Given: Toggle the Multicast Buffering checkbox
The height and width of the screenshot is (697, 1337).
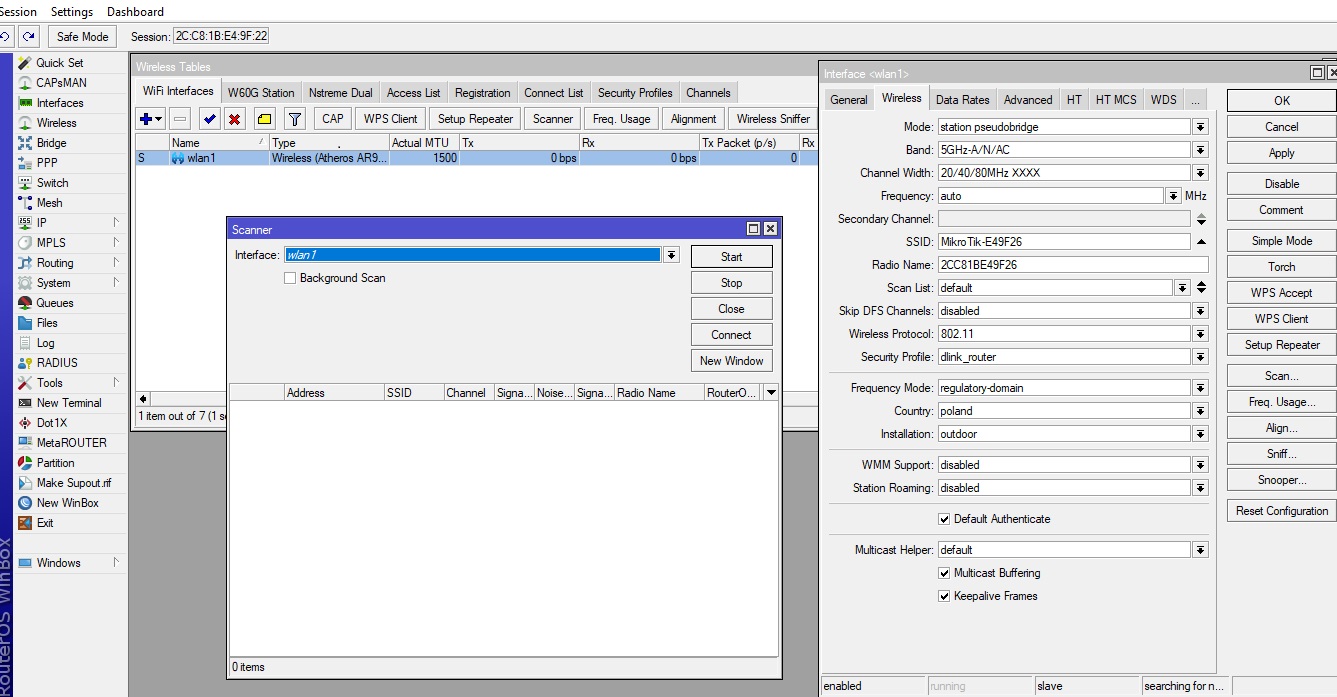Looking at the screenshot, I should (944, 573).
